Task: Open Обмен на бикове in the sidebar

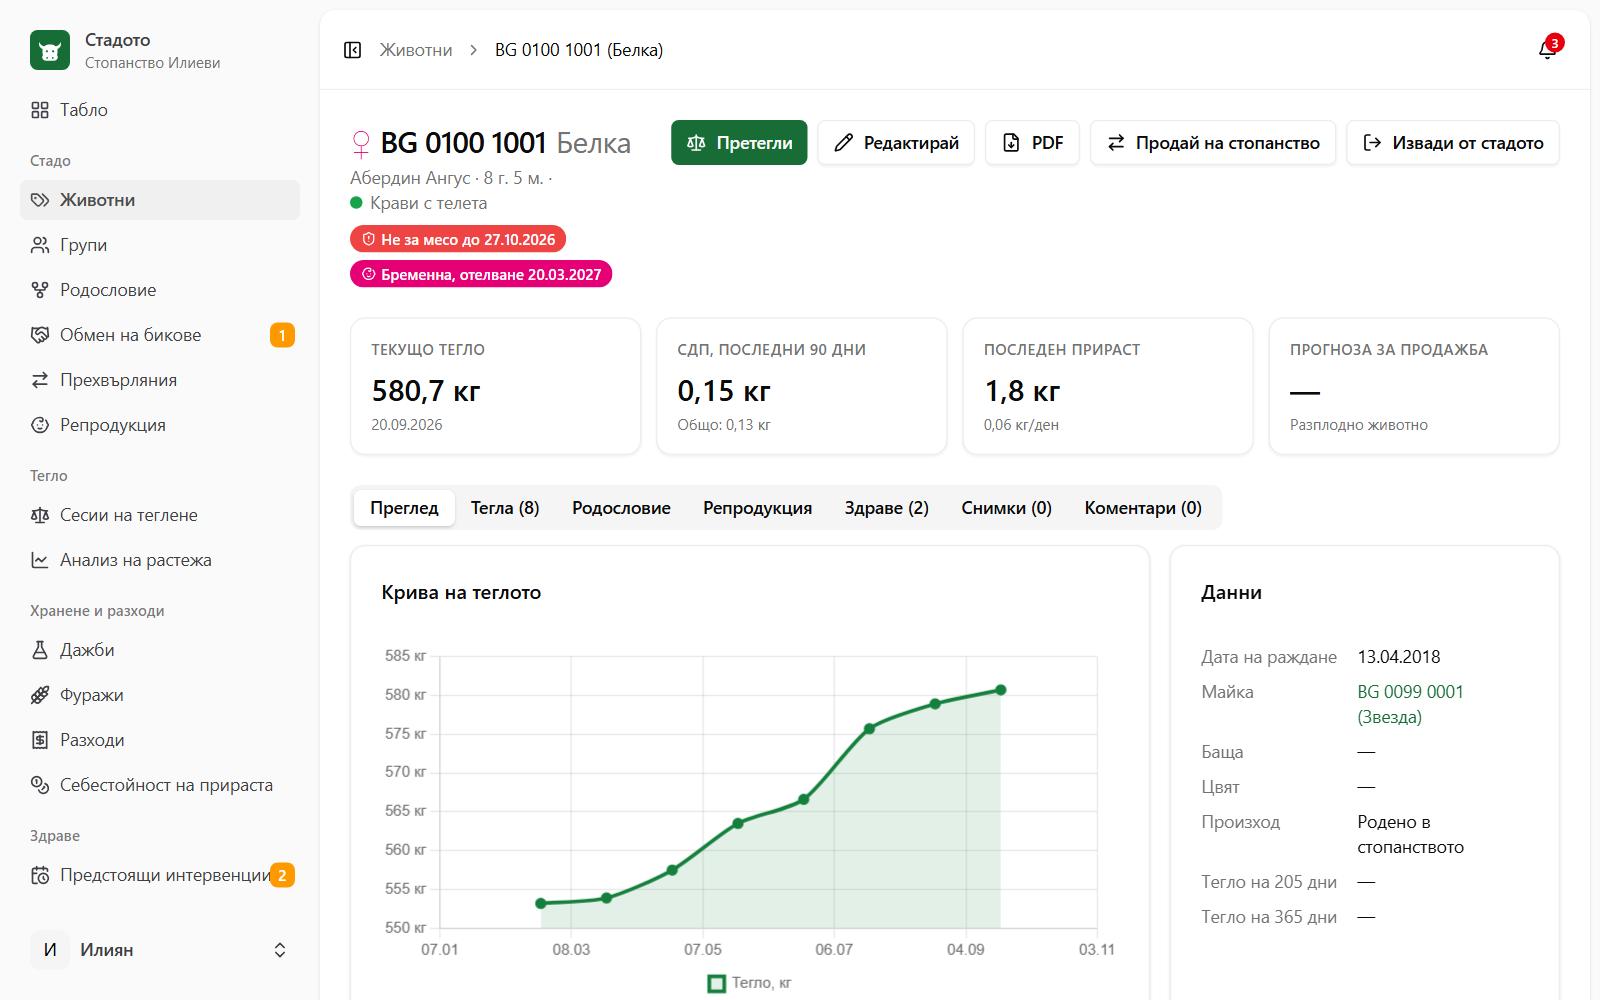Action: click(x=160, y=335)
